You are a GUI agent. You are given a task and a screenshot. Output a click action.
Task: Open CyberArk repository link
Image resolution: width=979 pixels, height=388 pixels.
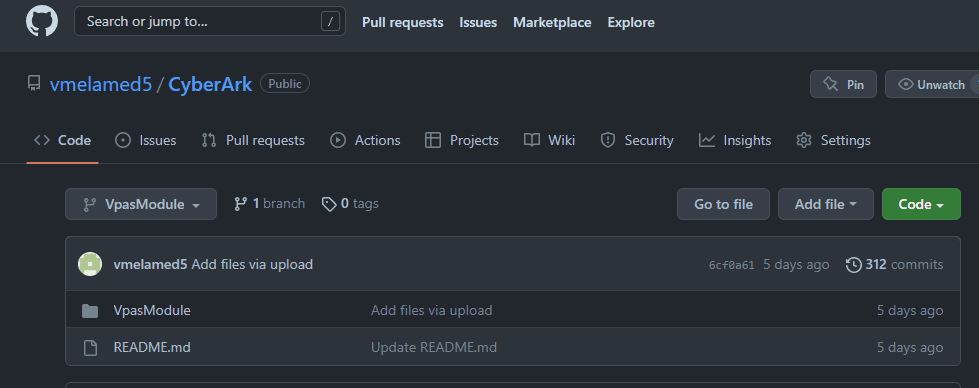pos(210,84)
